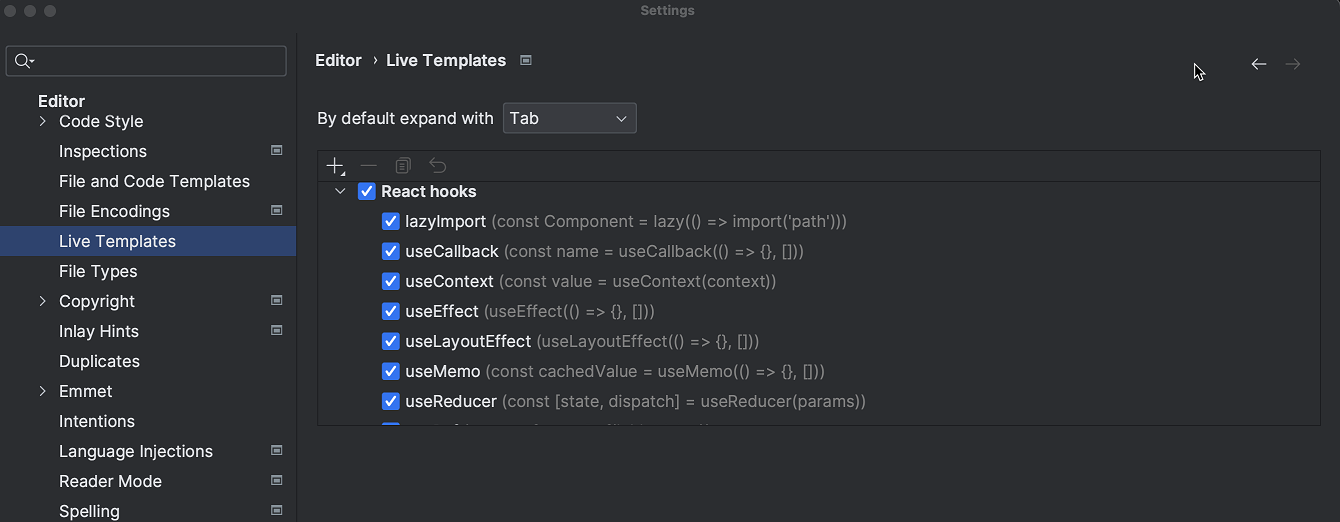Click the Duplicate template copy icon
The width and height of the screenshot is (1340, 522).
pos(403,166)
